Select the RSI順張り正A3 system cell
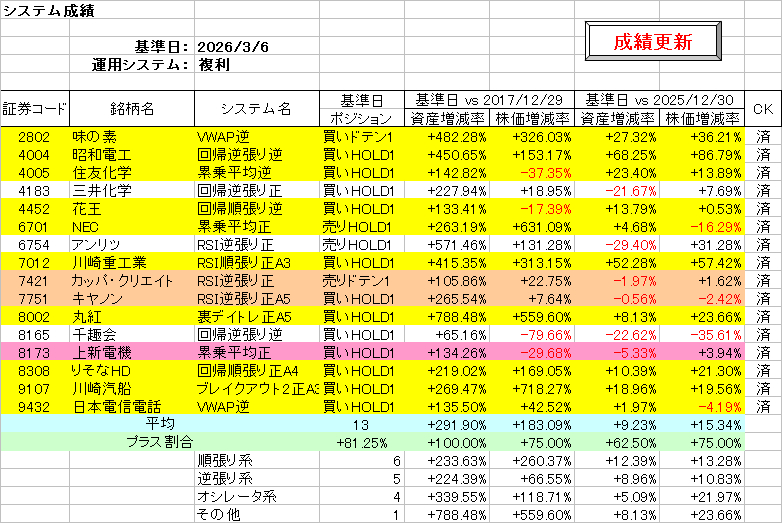Image resolution: width=782 pixels, height=523 pixels. [x=257, y=262]
